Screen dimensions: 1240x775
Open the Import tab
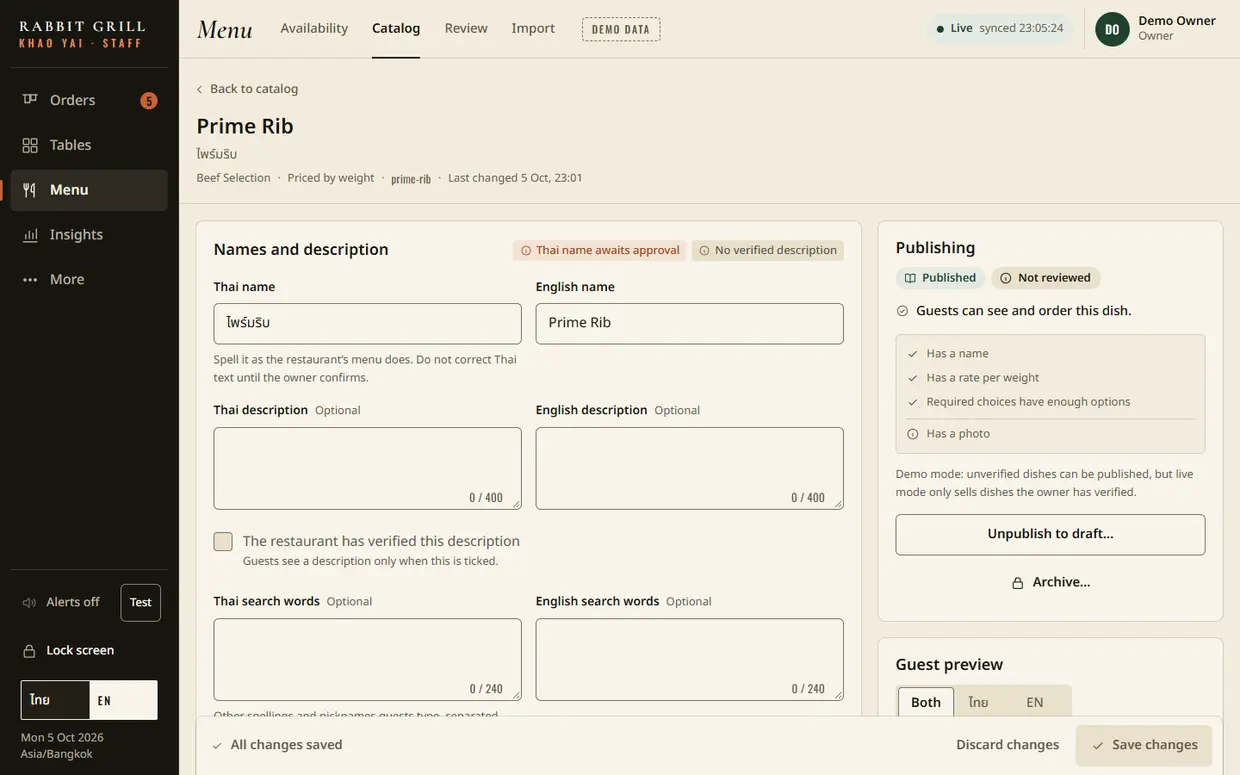pyautogui.click(x=533, y=29)
